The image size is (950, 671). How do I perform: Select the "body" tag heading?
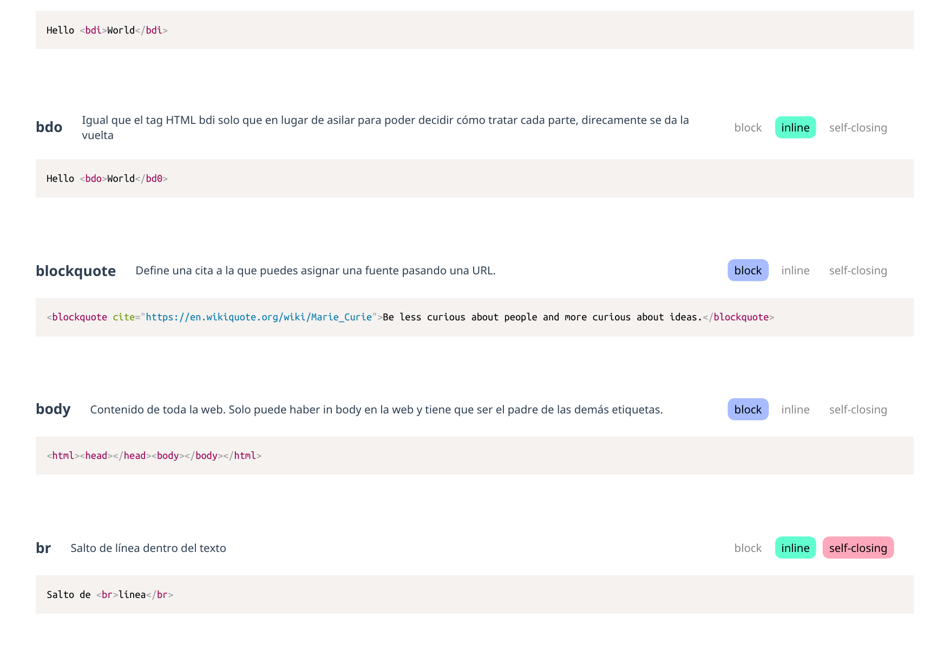[52, 409]
